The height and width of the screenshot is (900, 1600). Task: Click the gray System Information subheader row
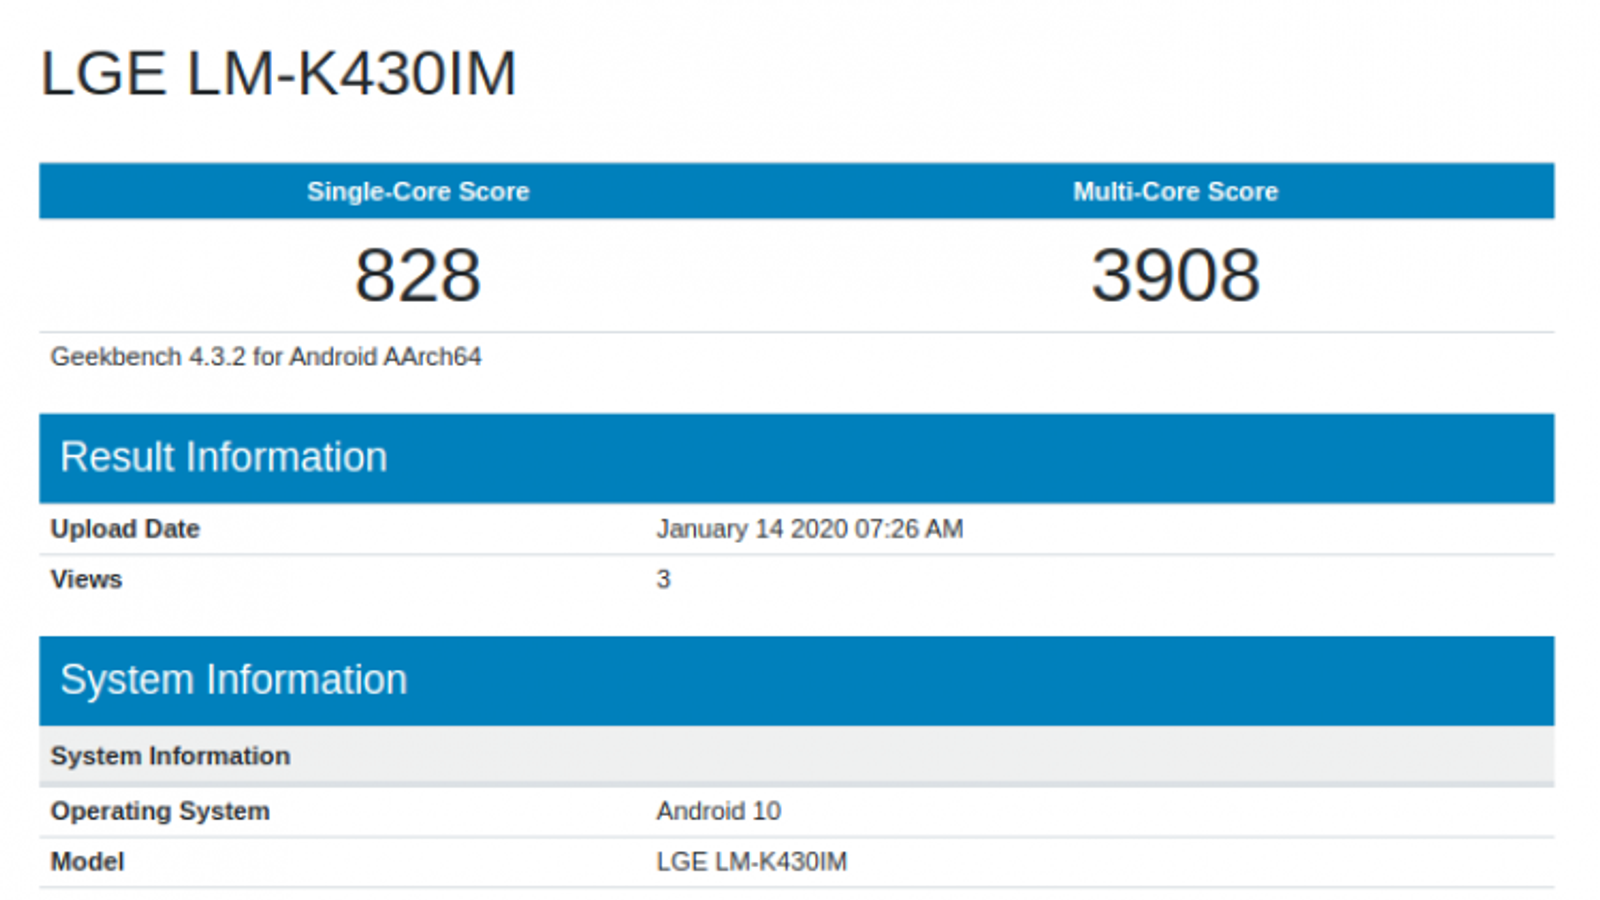coord(797,755)
